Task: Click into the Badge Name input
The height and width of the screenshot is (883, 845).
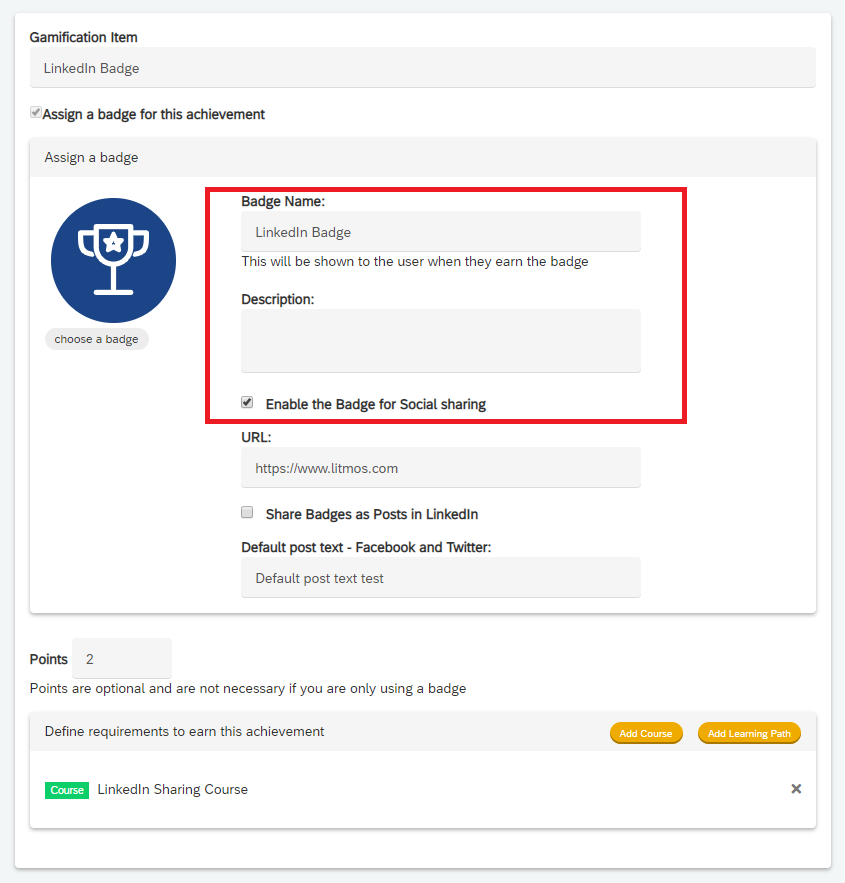Action: click(441, 231)
